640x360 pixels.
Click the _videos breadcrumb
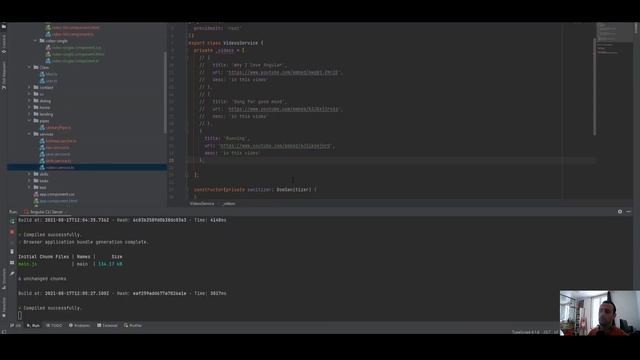[229, 203]
